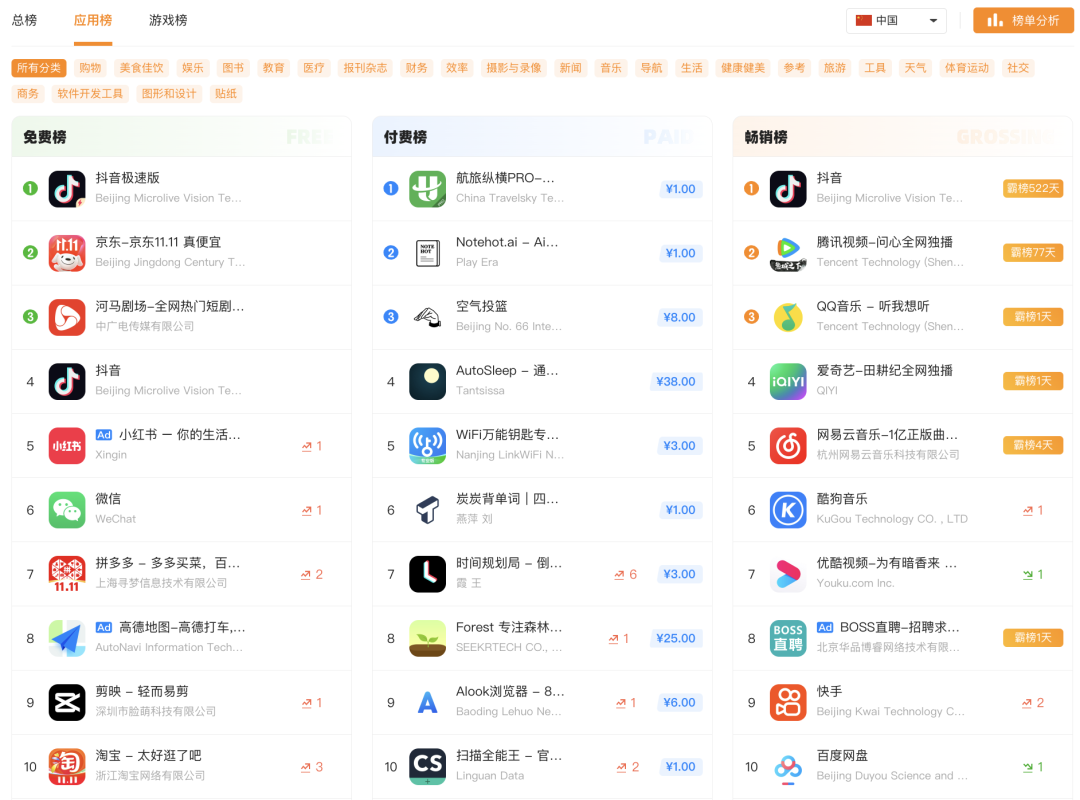Select the 应用榜 tab
This screenshot has height=800, width=1080.
coord(93,21)
